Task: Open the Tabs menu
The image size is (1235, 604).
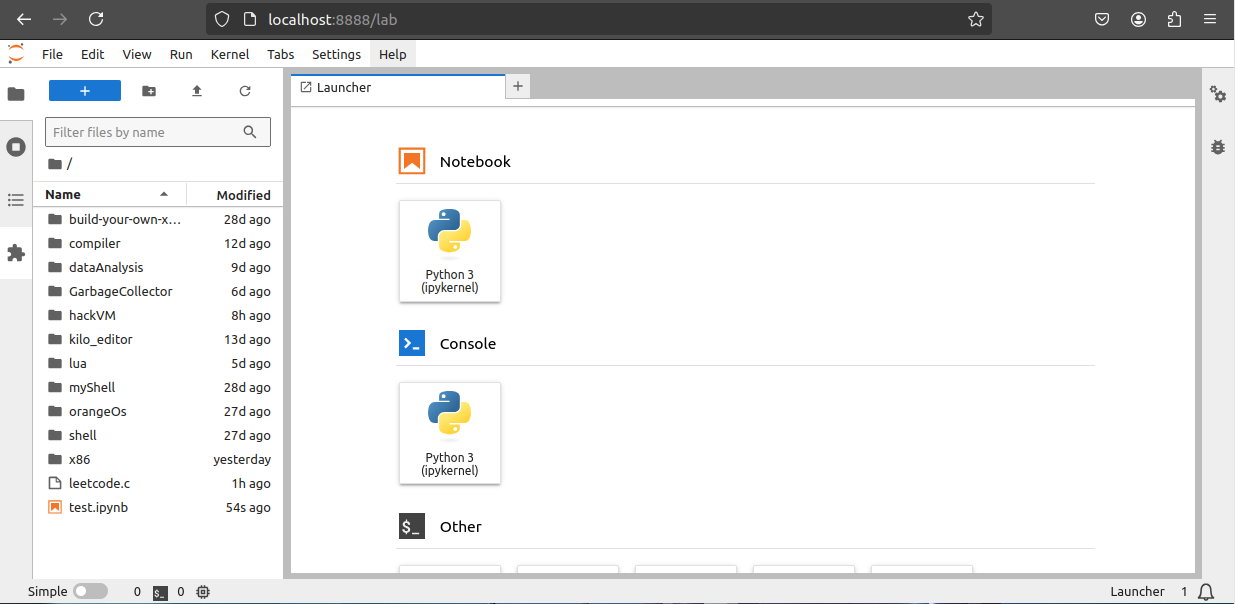Action: pos(281,54)
